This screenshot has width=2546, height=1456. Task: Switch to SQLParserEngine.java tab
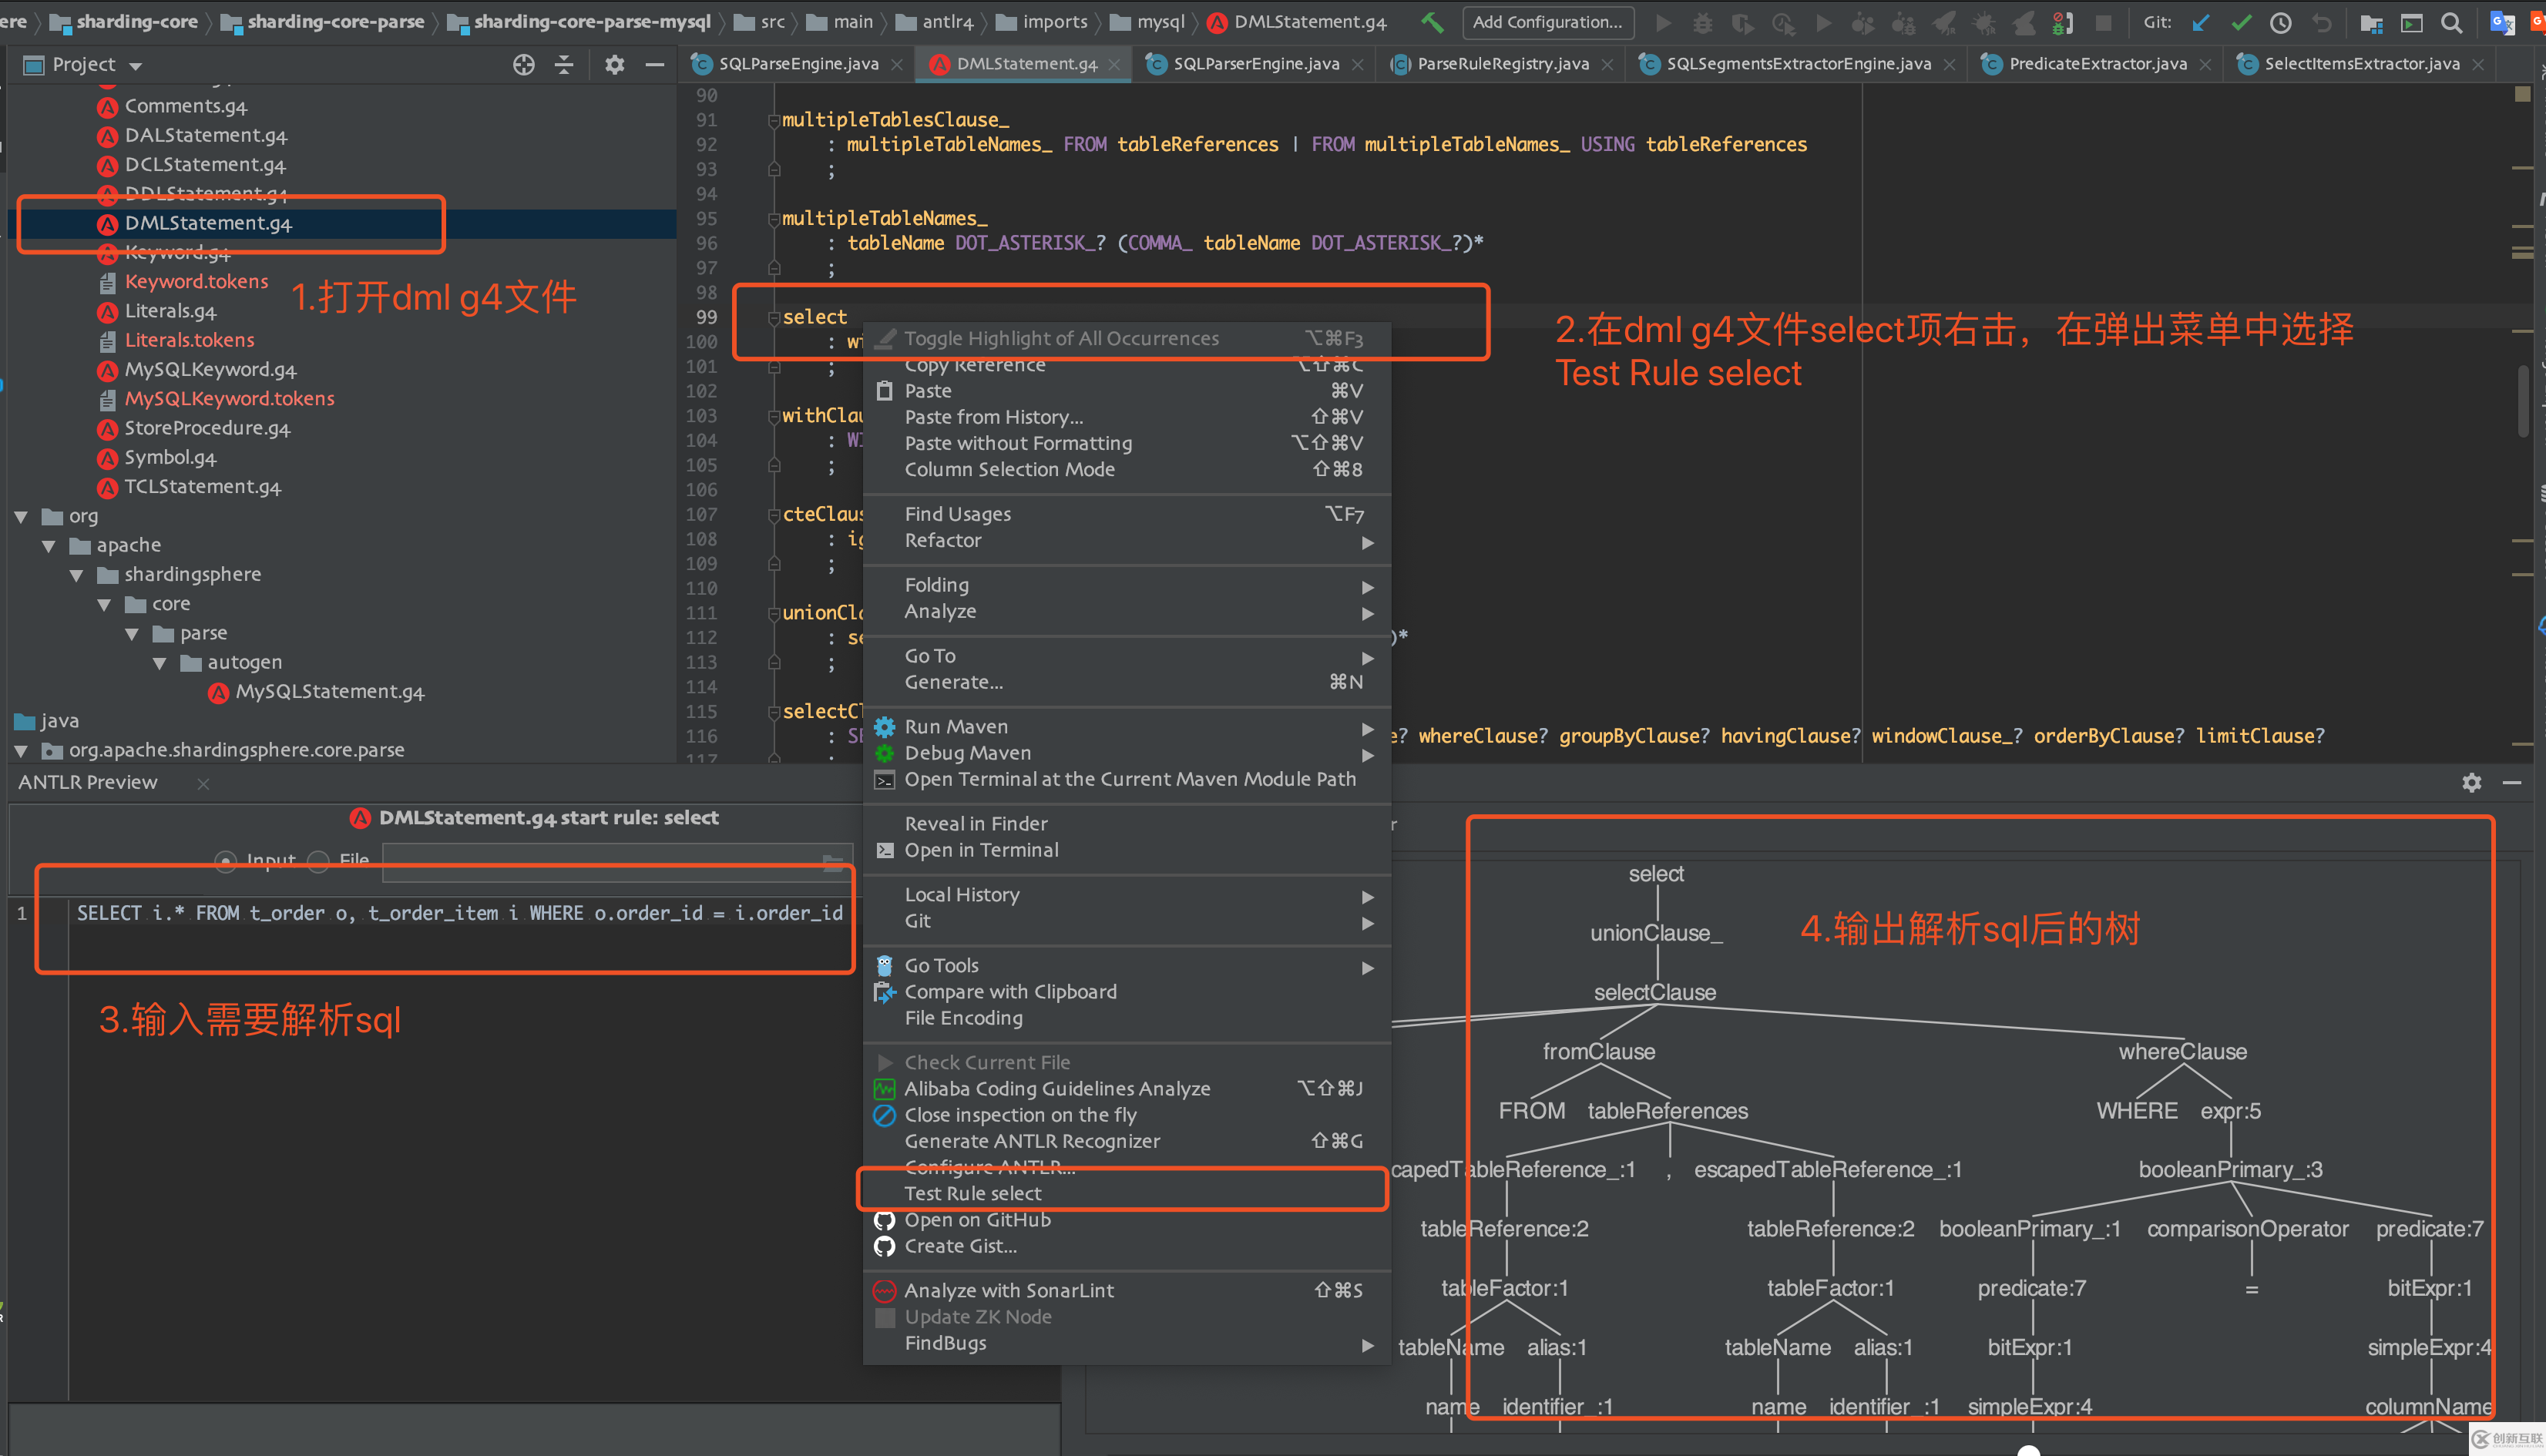1255,64
